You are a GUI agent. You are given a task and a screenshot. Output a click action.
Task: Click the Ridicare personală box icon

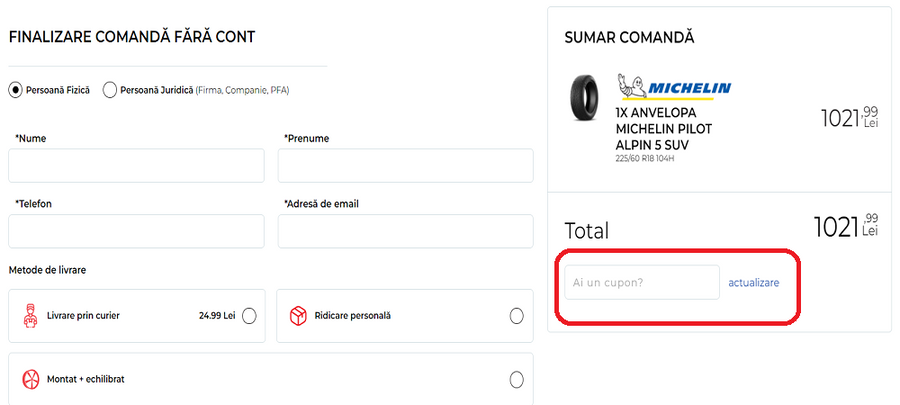pyautogui.click(x=298, y=316)
